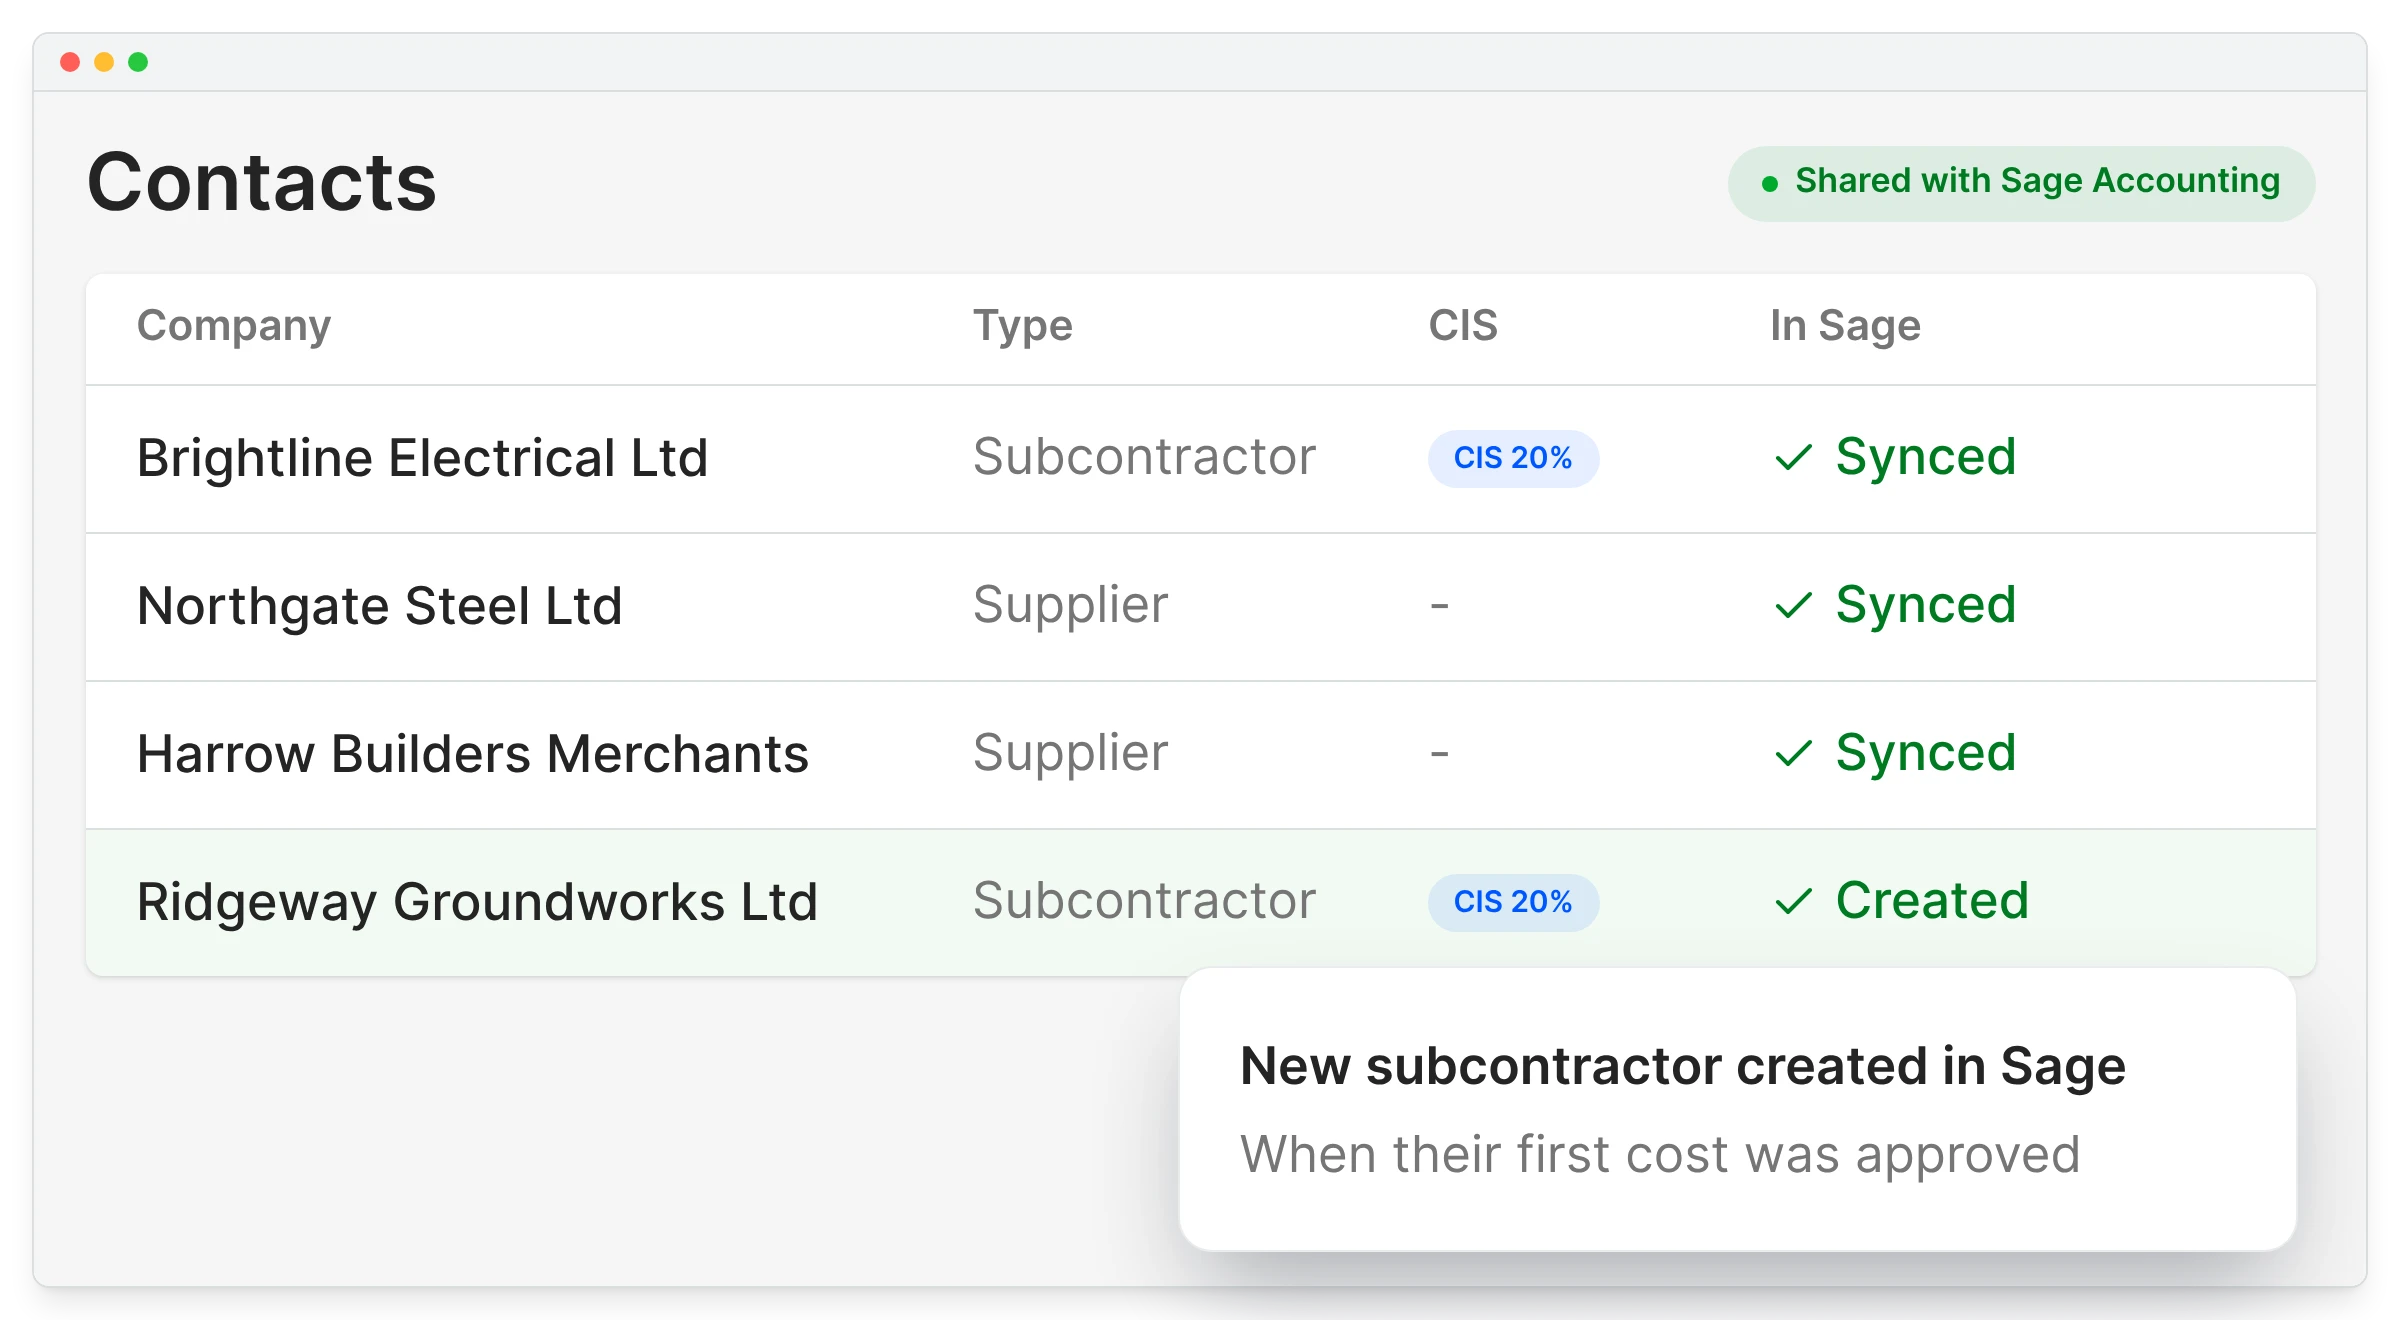Sort by the In Sage column header

(1845, 326)
